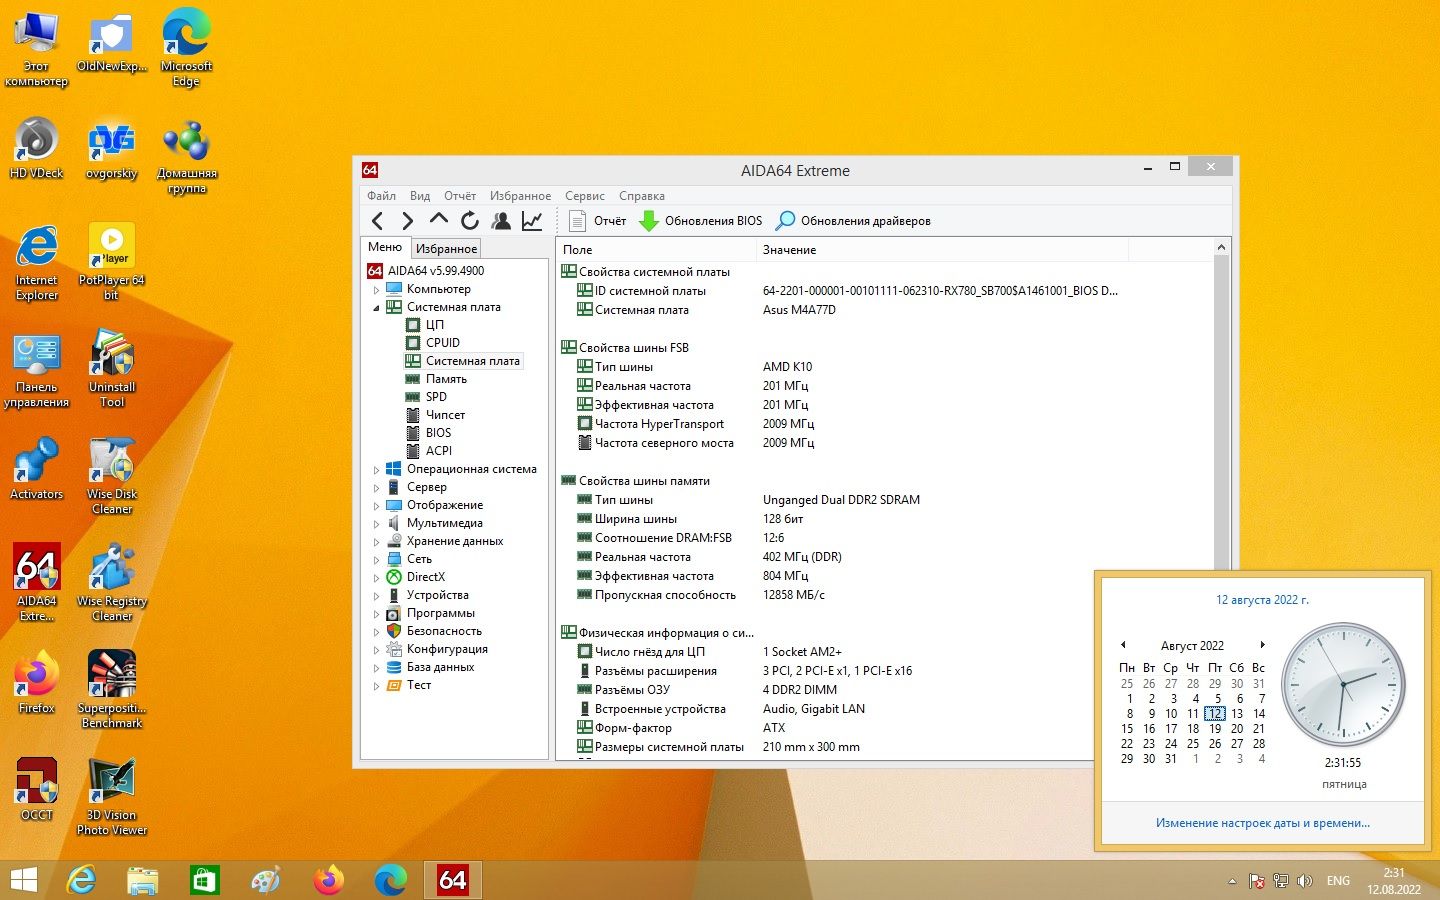The height and width of the screenshot is (900, 1440).
Task: Go to next month in calendar
Action: click(x=1262, y=645)
